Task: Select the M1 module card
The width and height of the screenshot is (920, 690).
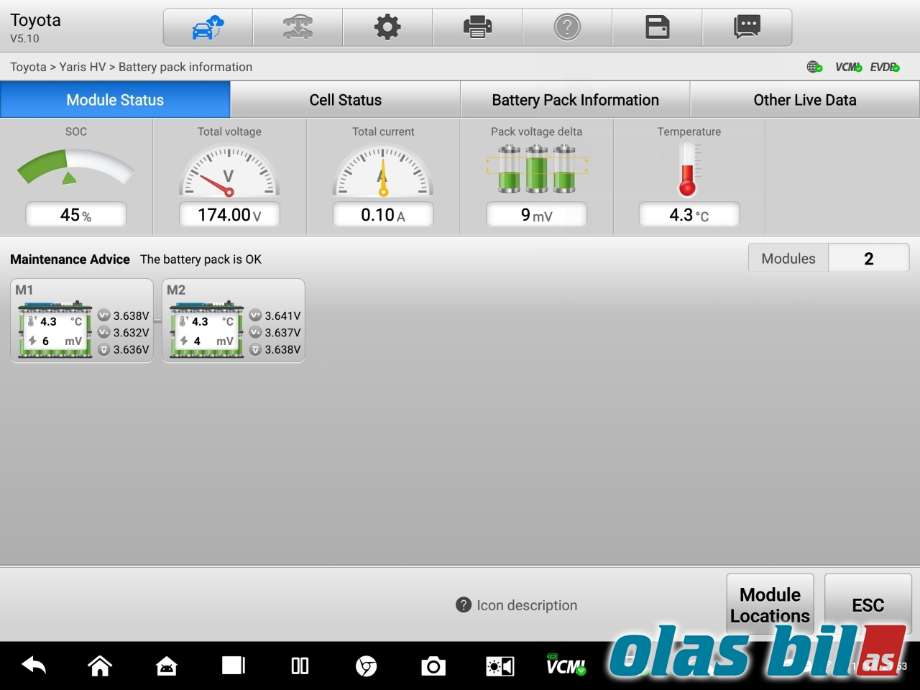Action: pos(82,320)
